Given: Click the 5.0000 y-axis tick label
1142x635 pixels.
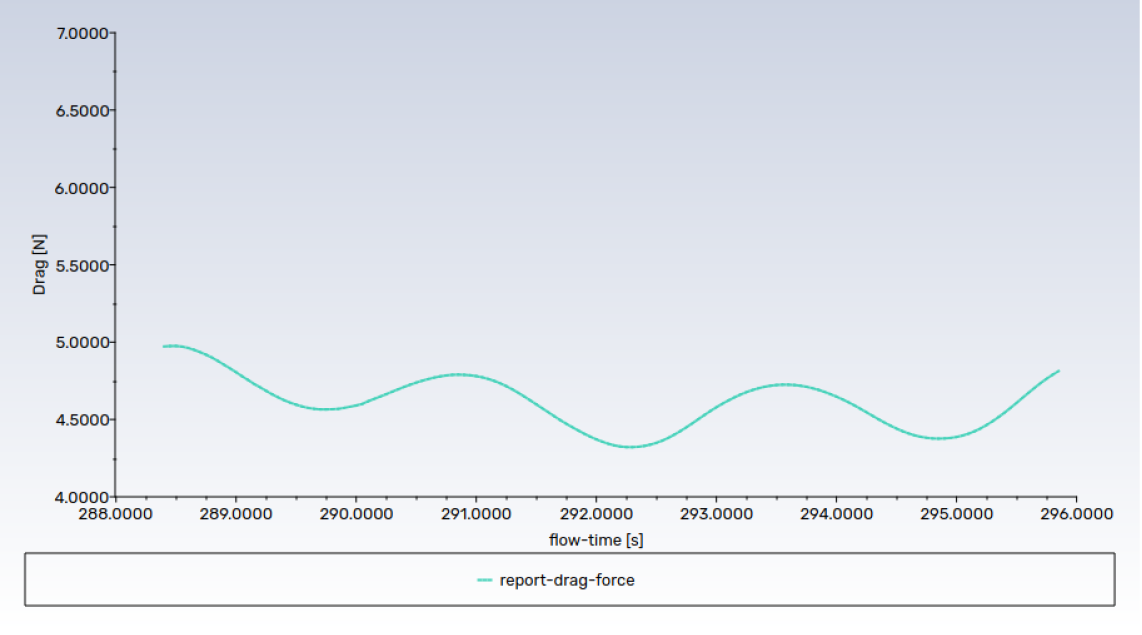Looking at the screenshot, I should (82, 342).
